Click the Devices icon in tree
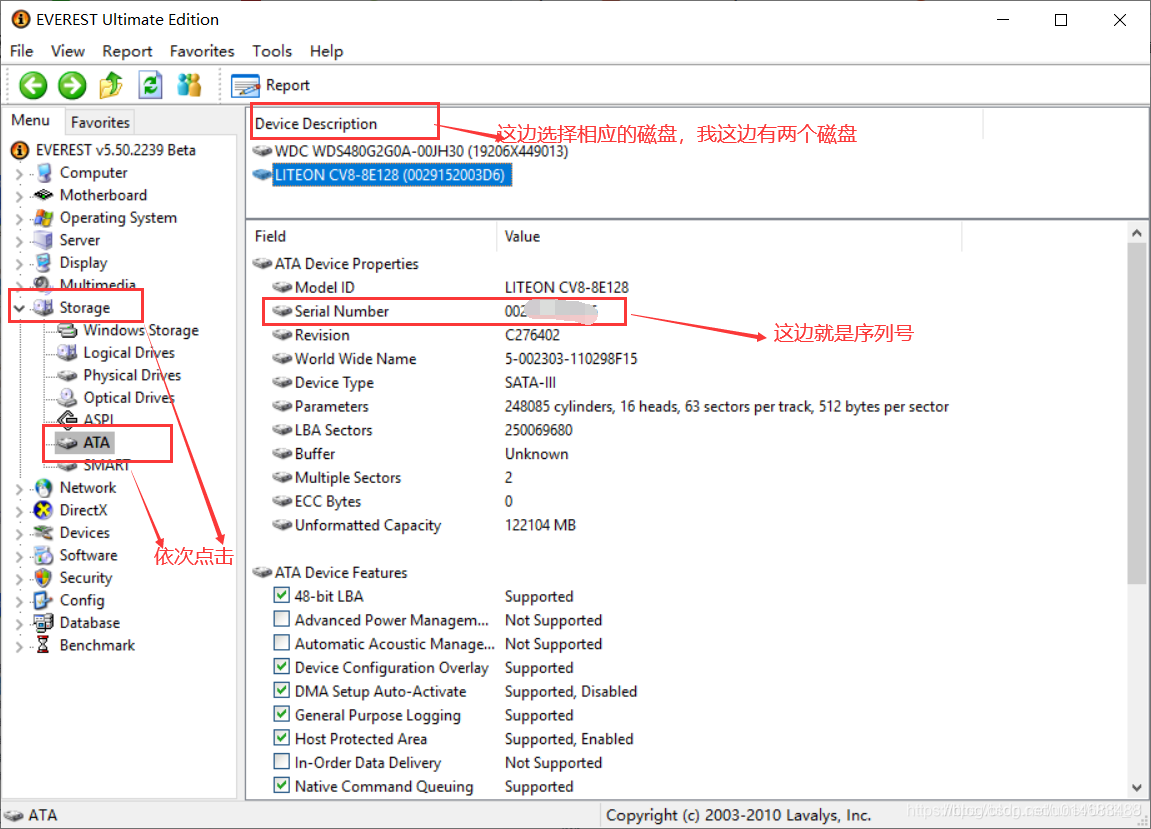Screen dimensions: 1151x829 pyautogui.click(x=44, y=532)
